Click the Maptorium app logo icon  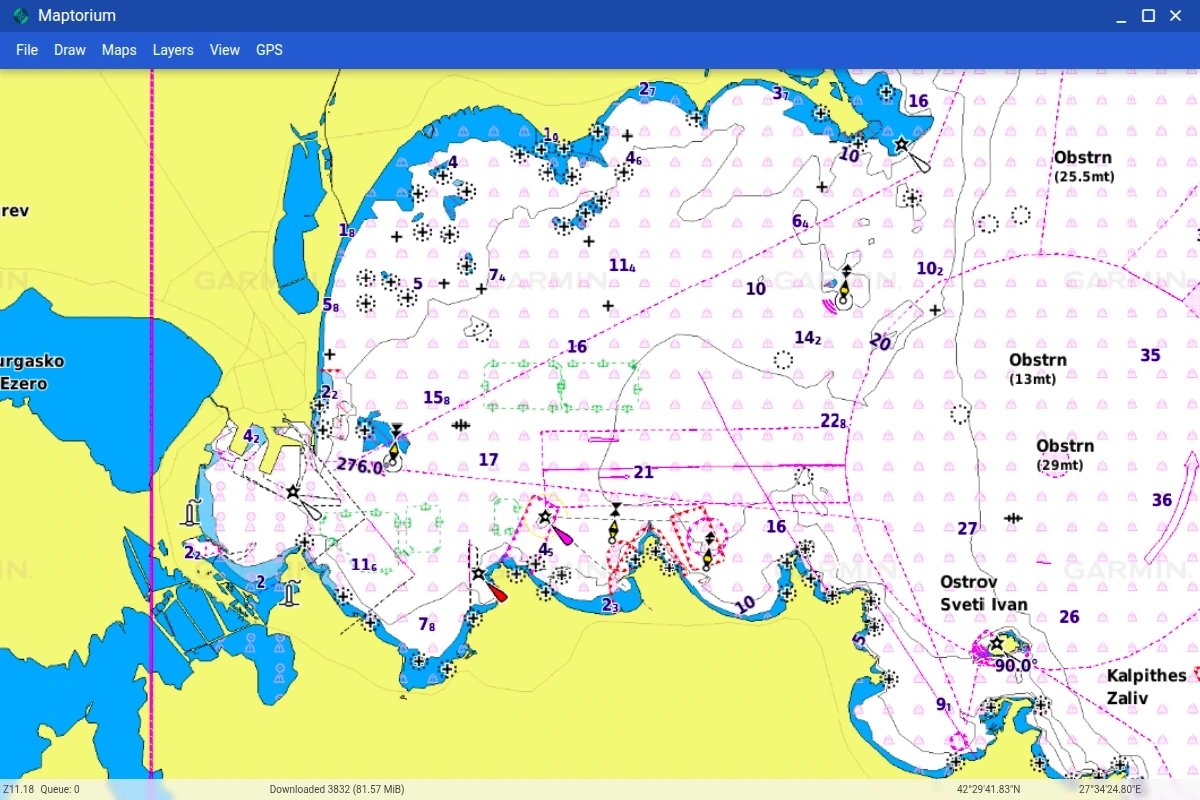tap(21, 16)
